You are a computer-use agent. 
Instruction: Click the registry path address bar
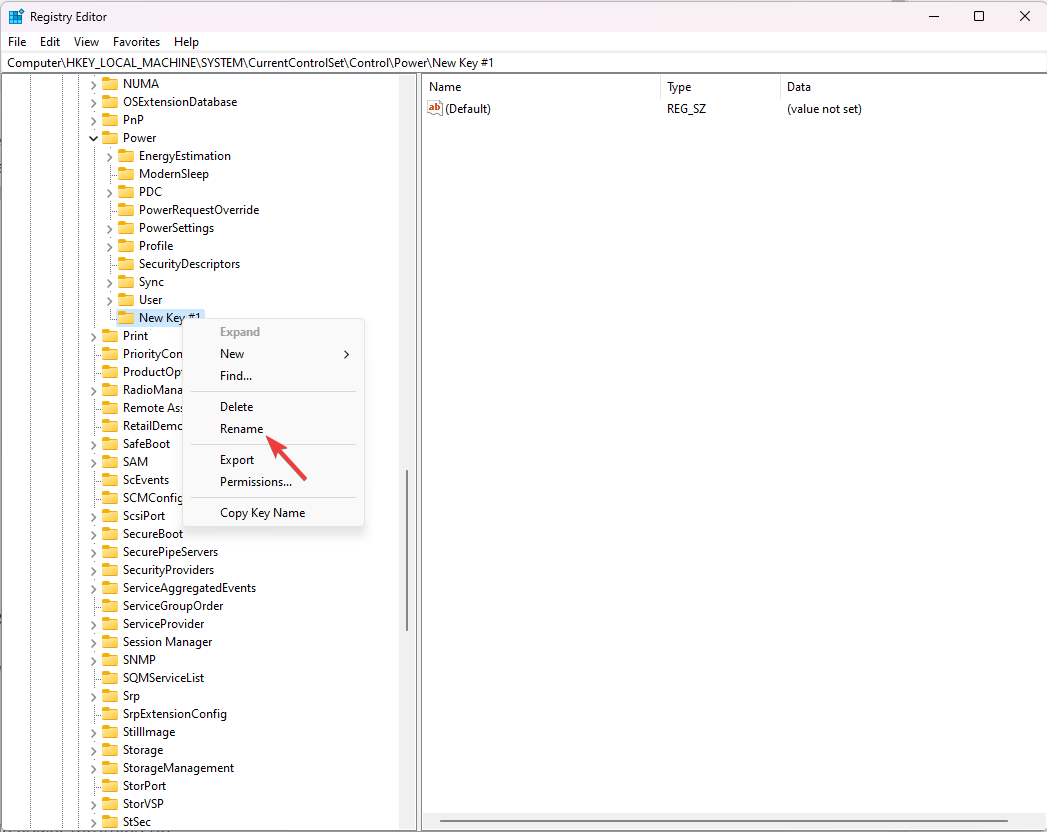coord(520,63)
